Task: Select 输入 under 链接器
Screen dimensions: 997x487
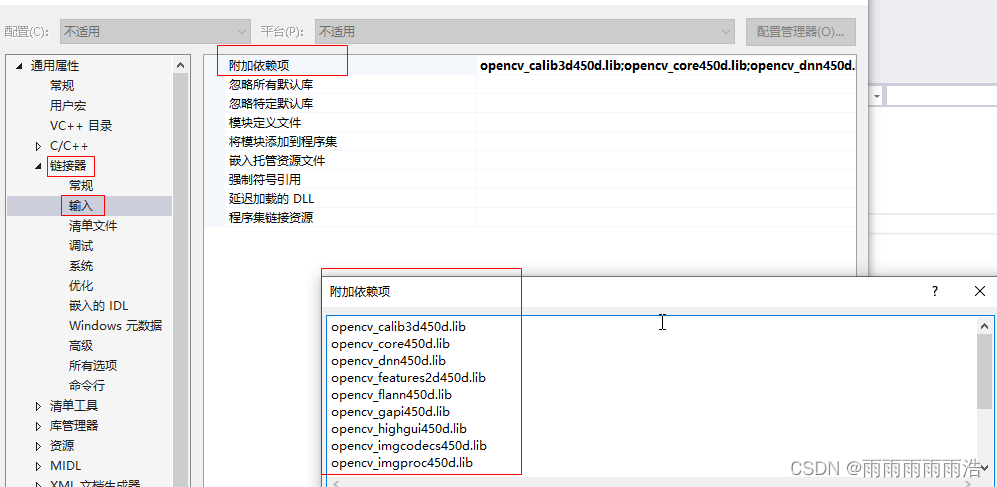Action: click(81, 205)
